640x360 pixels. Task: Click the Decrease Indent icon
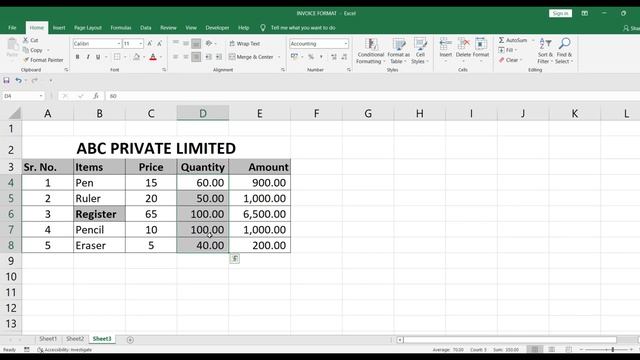tap(209, 57)
